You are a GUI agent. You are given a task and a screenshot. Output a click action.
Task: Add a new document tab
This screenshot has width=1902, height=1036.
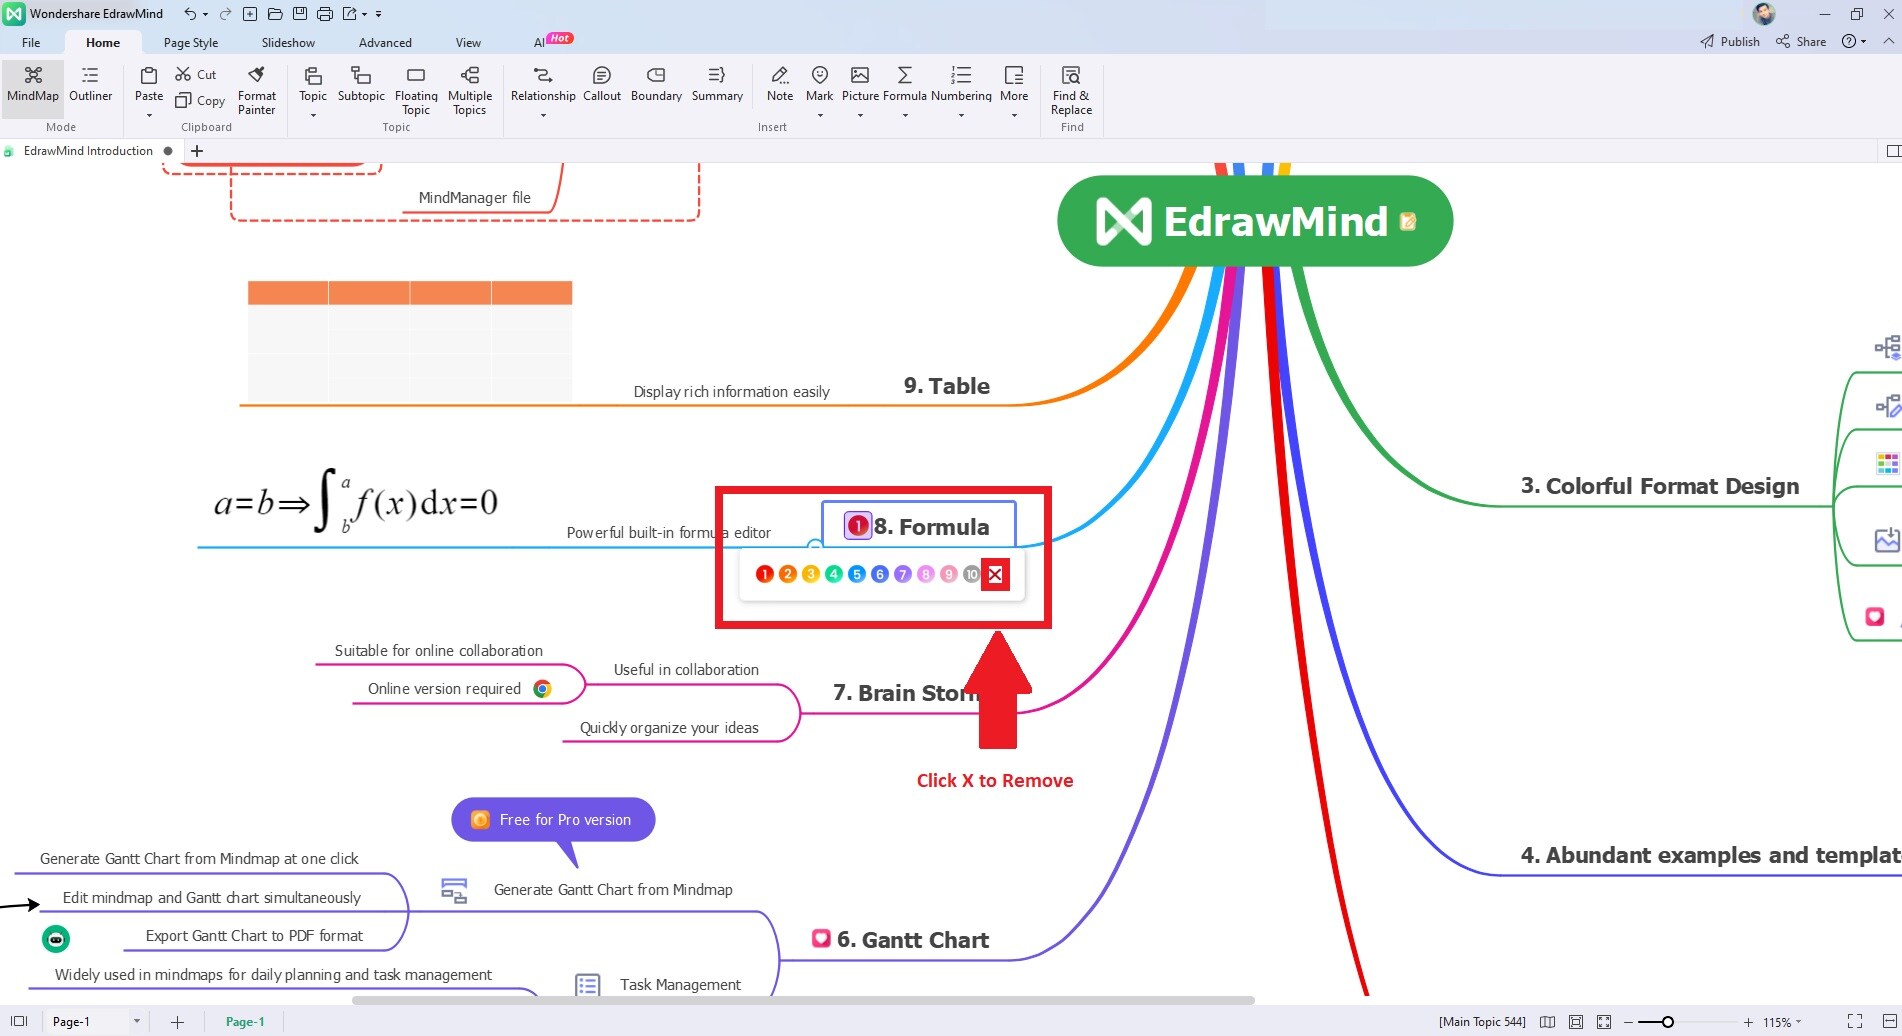[197, 151]
